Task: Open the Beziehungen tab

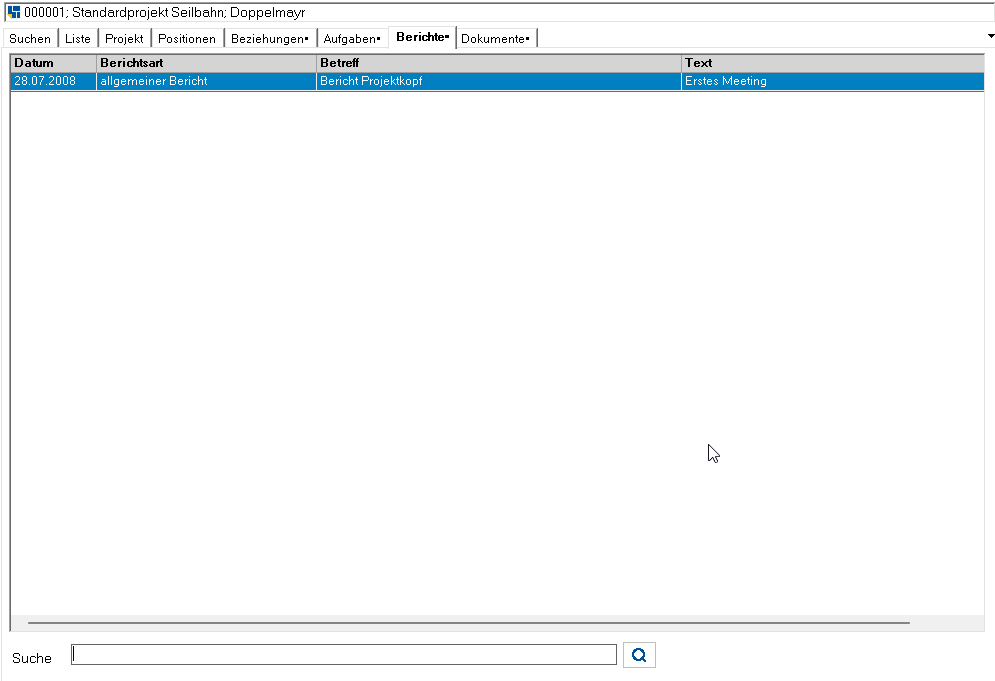Action: point(270,39)
